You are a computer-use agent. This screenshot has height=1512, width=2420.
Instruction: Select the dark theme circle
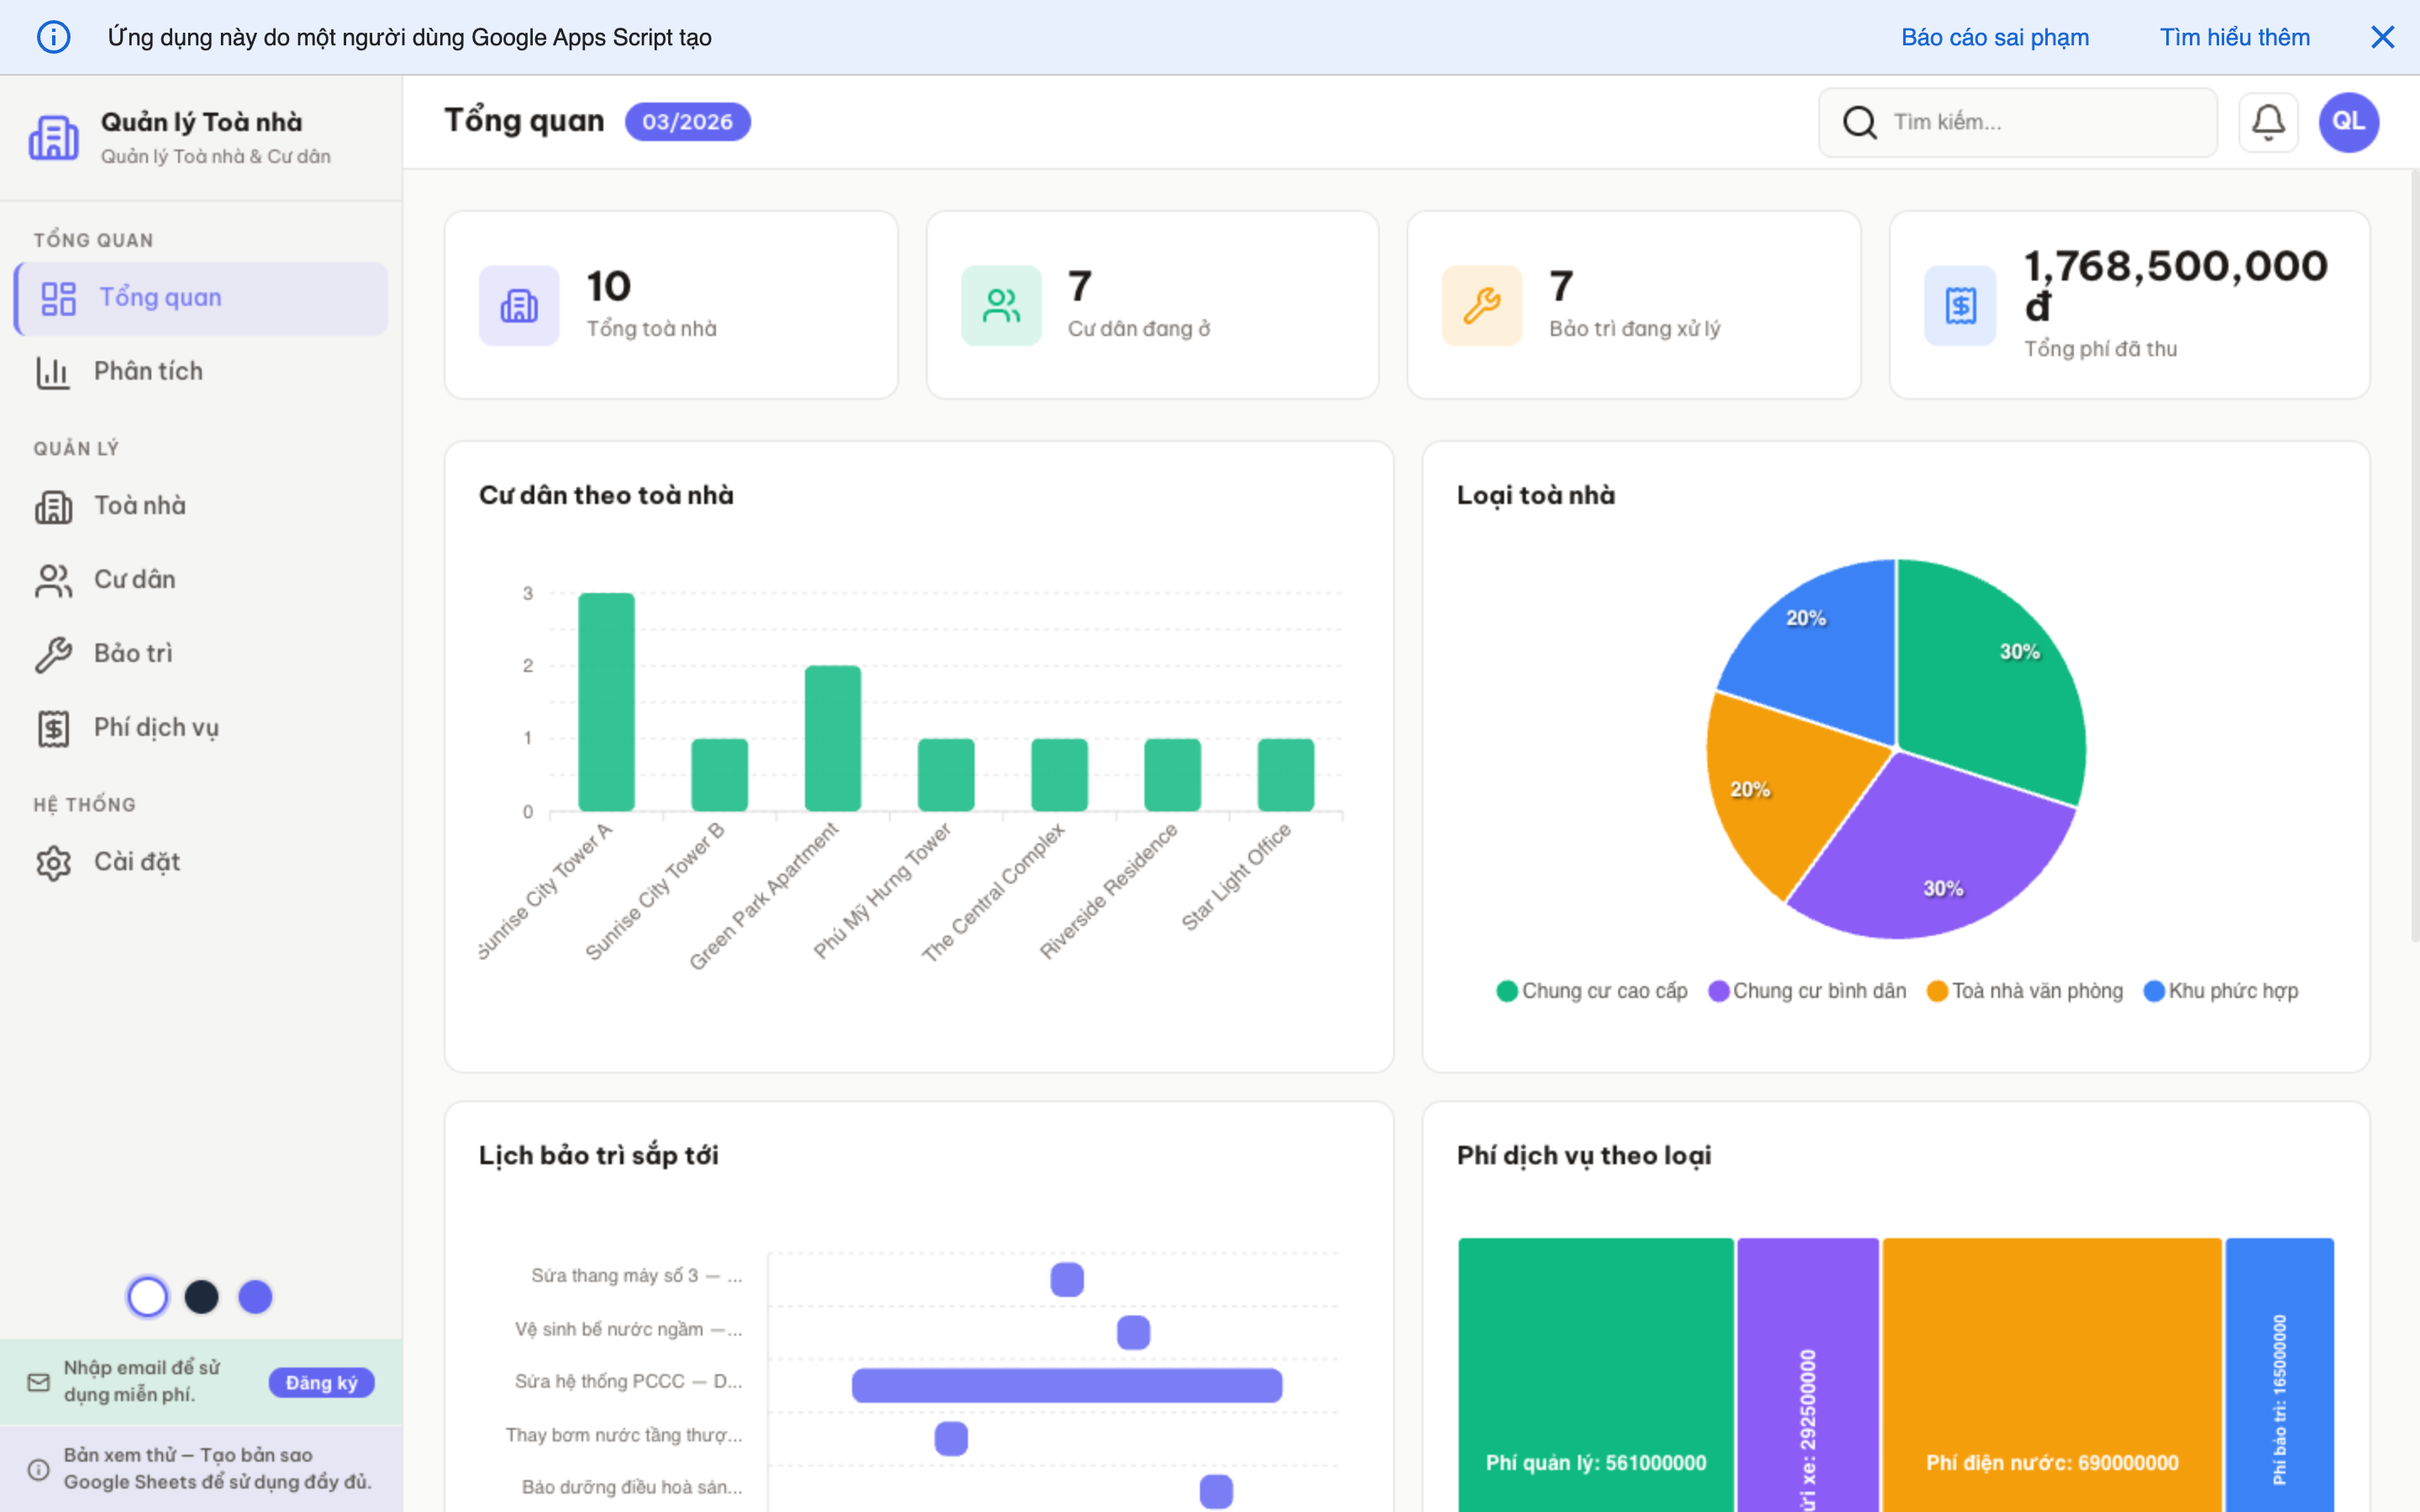202,1297
